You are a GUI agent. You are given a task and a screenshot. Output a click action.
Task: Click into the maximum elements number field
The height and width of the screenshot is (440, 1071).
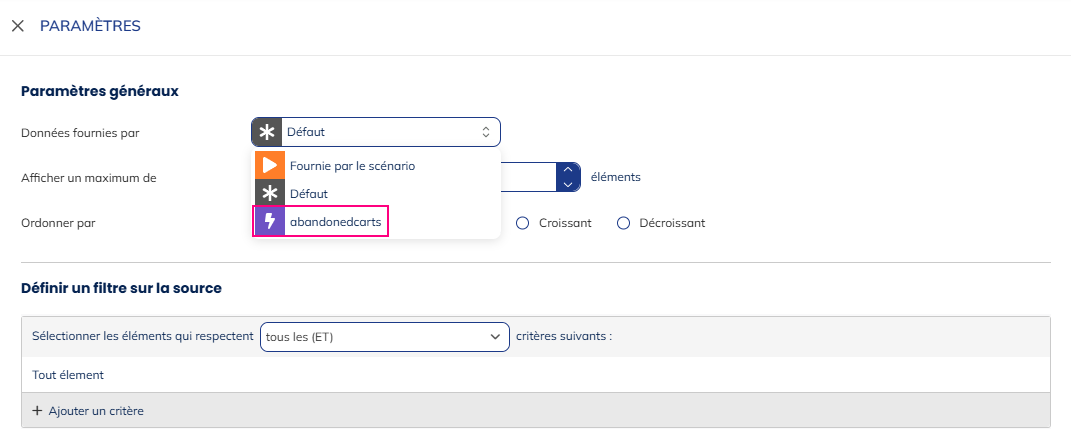click(525, 177)
